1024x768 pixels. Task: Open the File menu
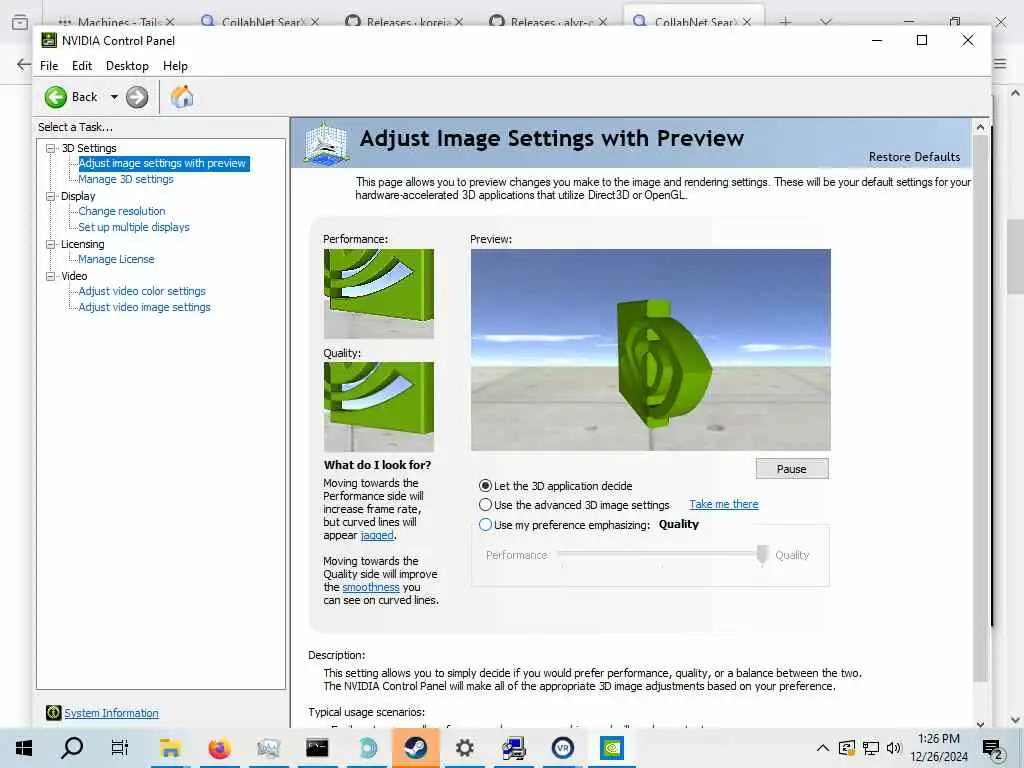(49, 66)
